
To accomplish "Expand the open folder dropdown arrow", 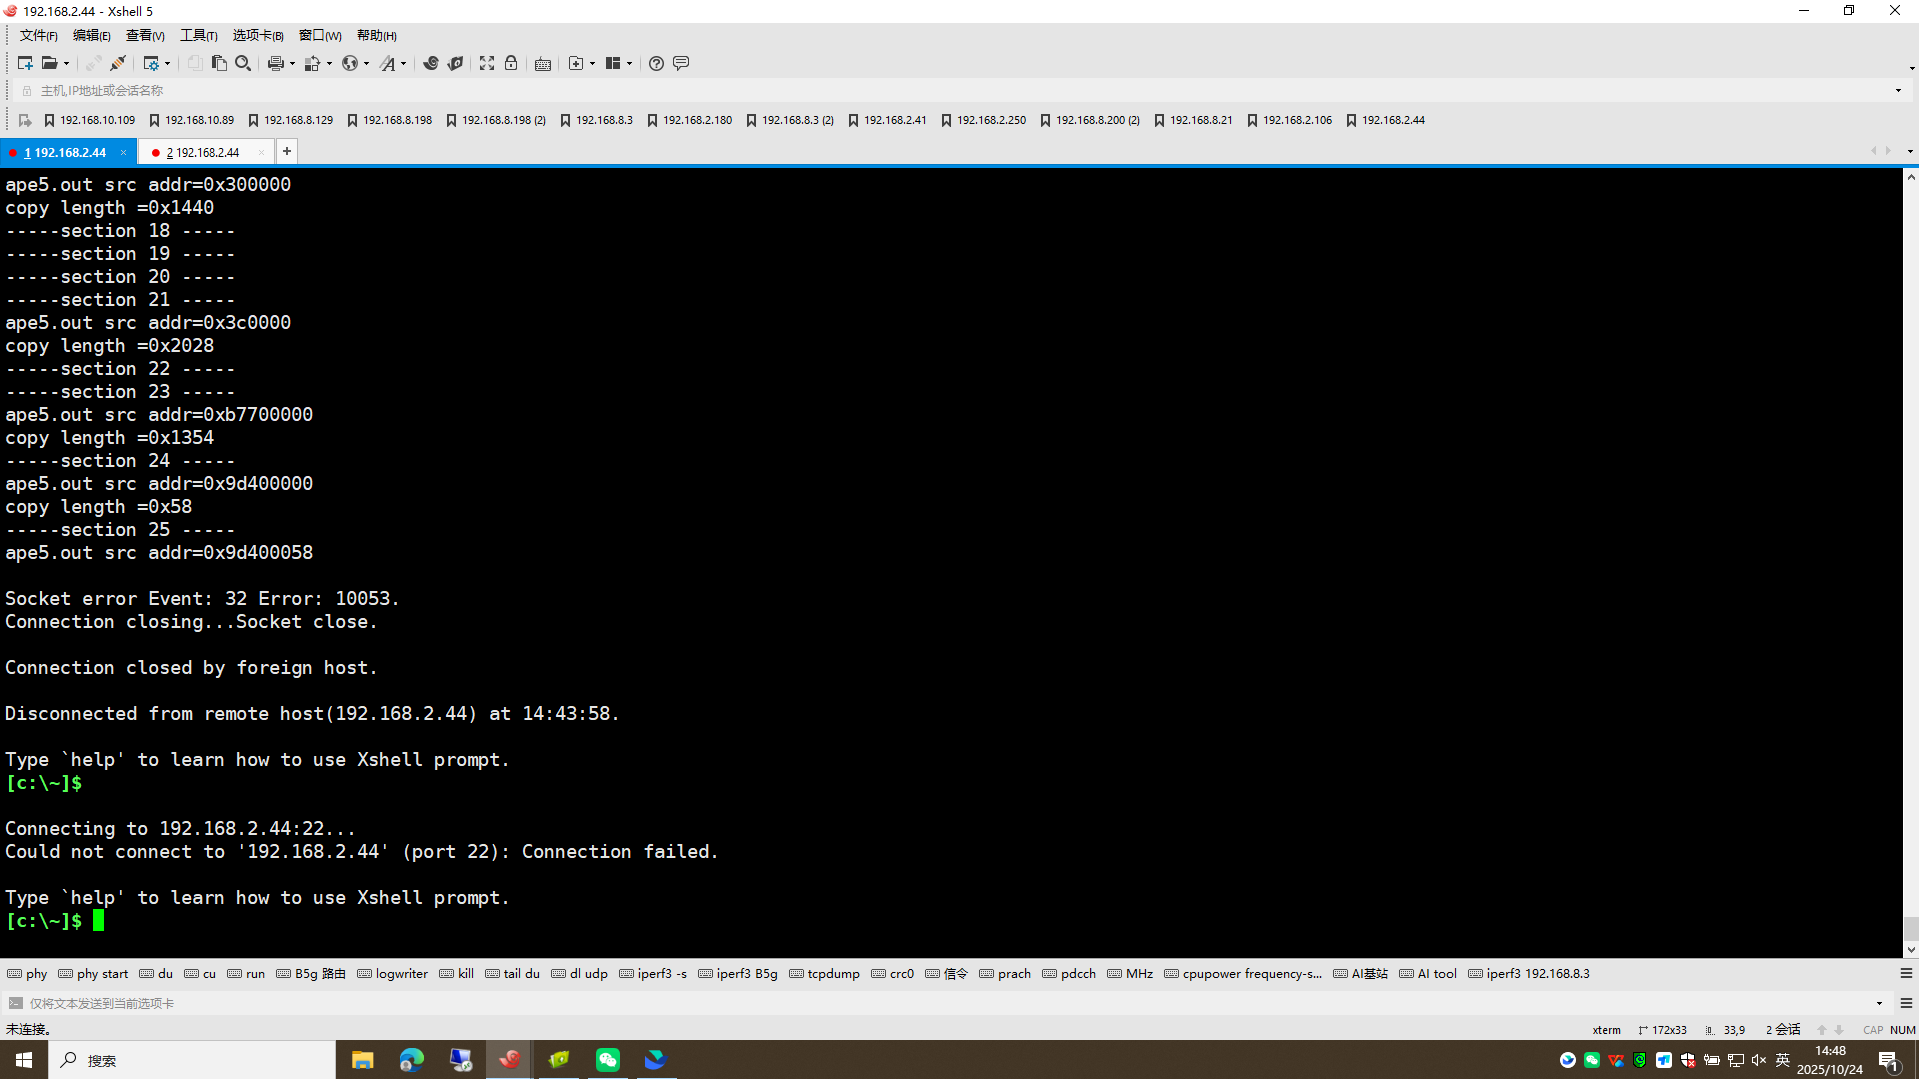I will click(x=67, y=64).
